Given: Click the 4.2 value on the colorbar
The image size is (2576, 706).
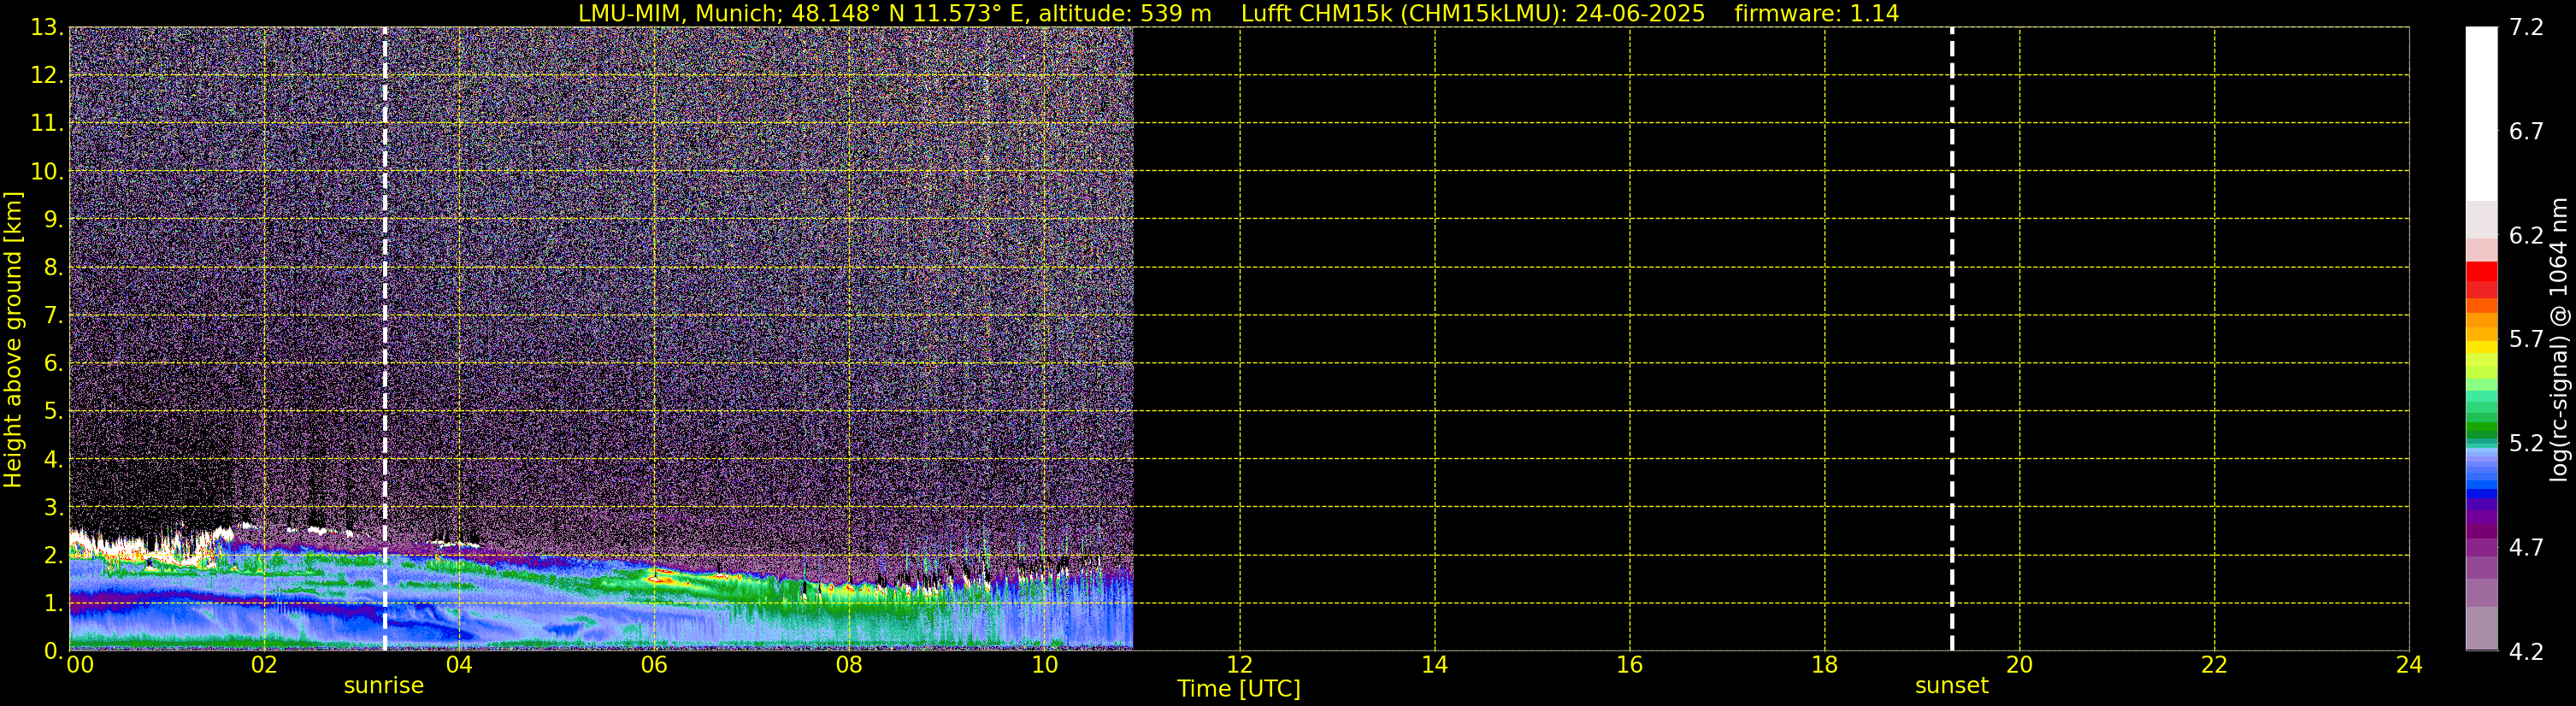Looking at the screenshot, I should coord(2526,651).
